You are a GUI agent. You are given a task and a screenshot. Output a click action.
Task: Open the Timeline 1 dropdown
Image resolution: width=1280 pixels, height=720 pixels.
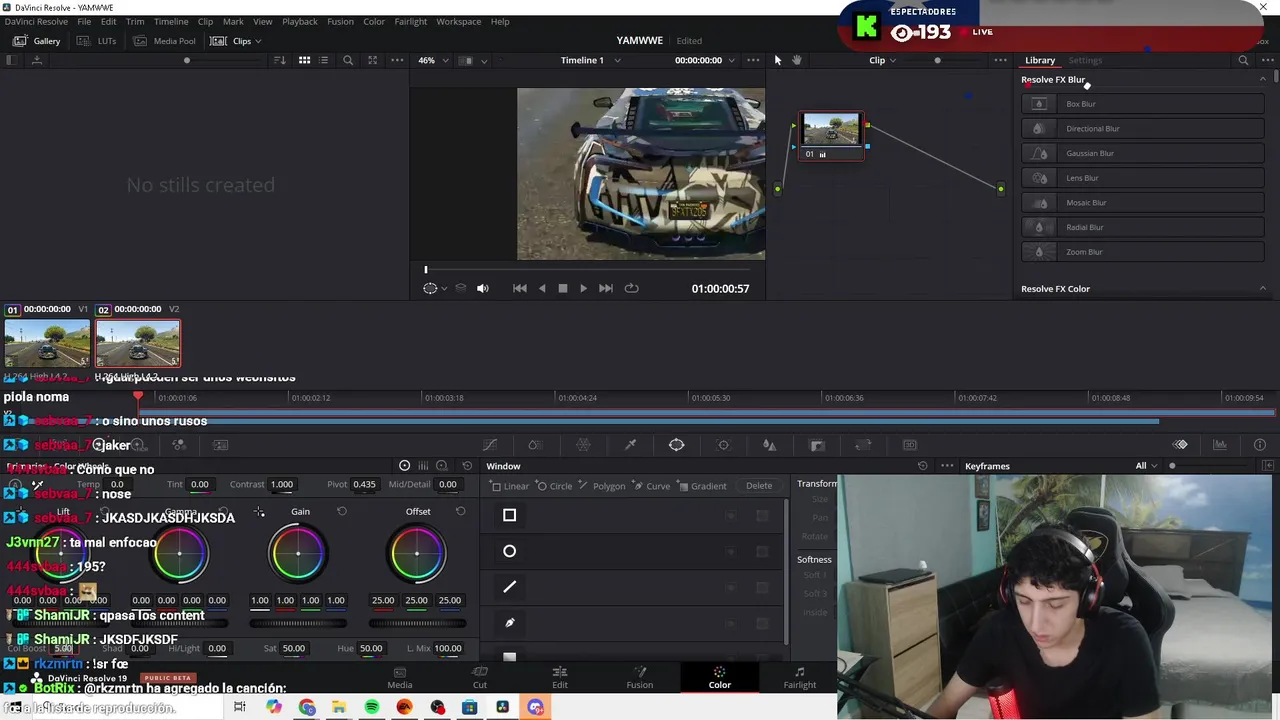(x=590, y=60)
